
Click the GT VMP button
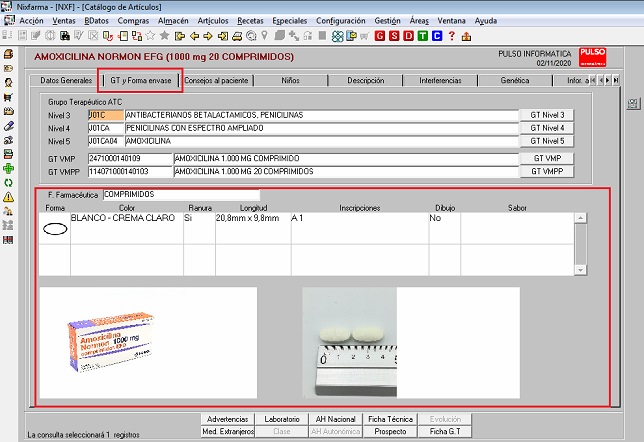(x=547, y=158)
